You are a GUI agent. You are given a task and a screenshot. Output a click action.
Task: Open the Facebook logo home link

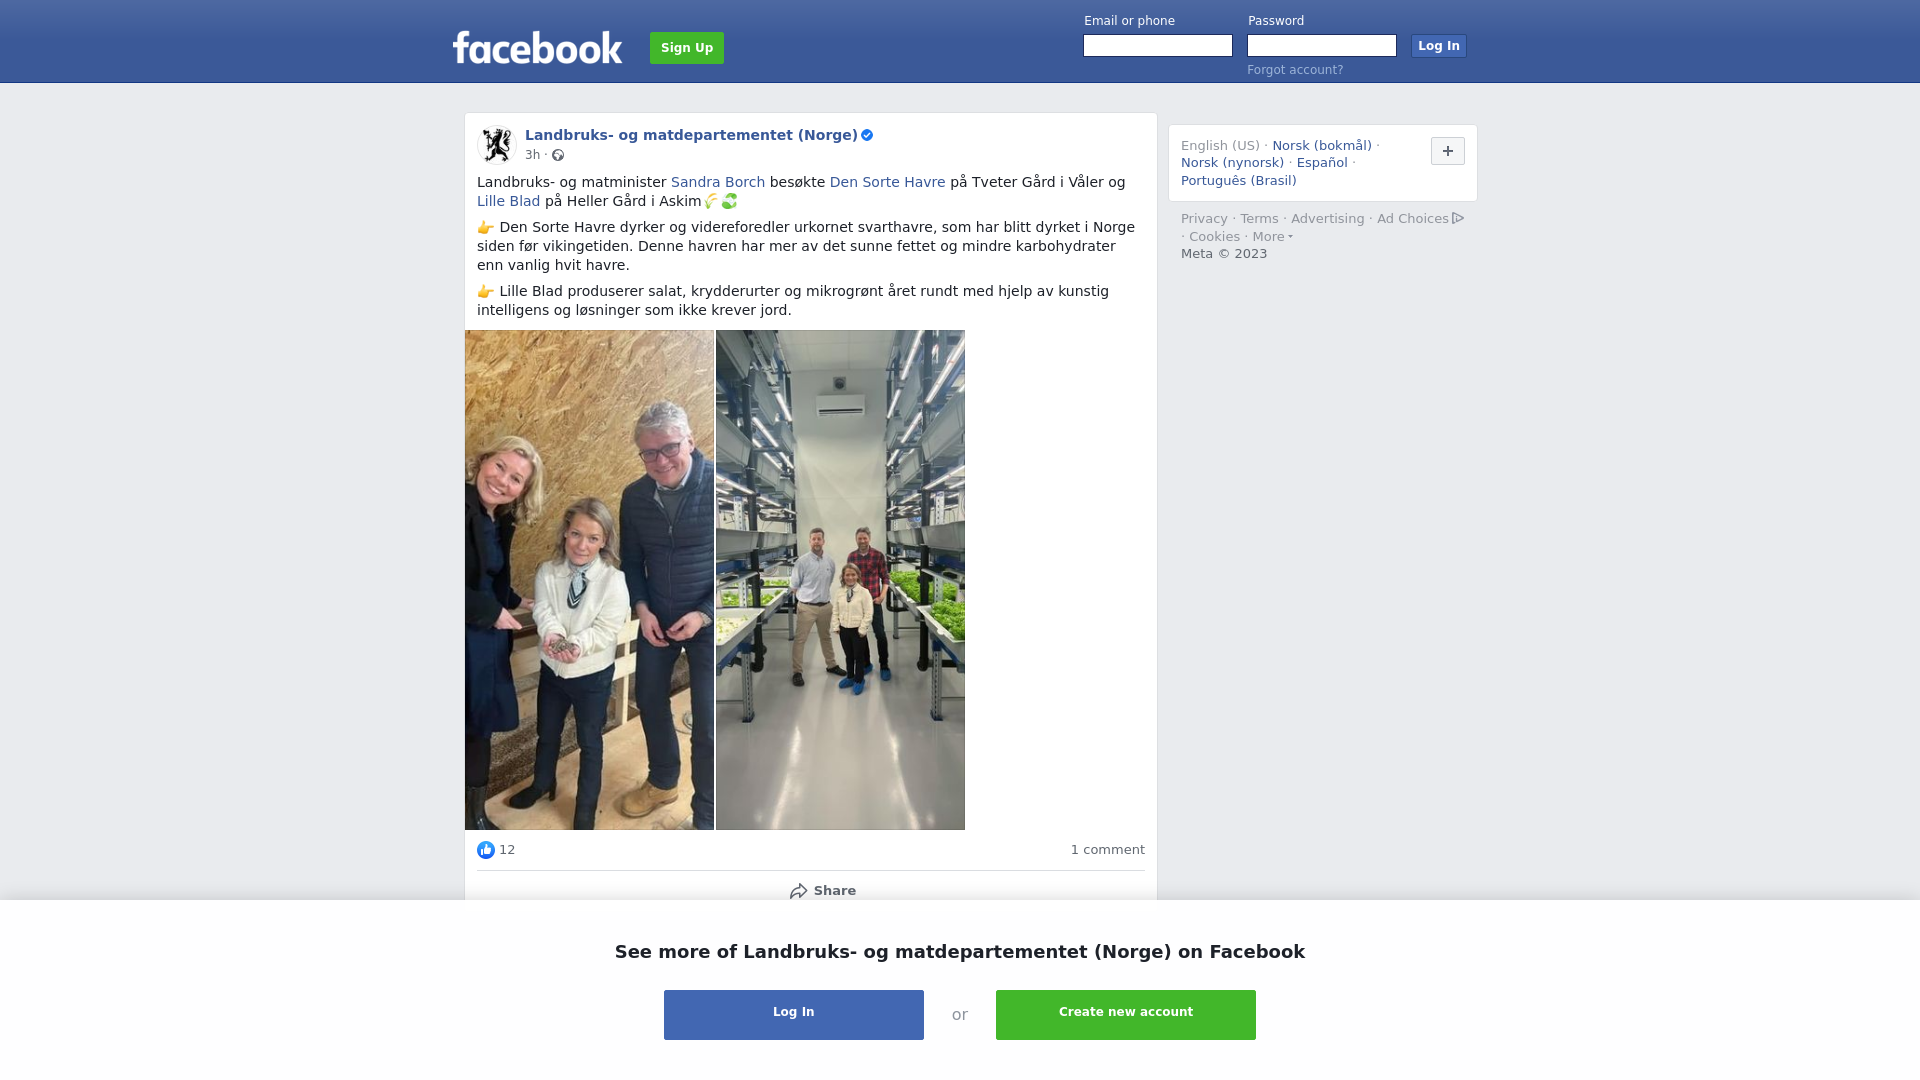[x=537, y=47]
